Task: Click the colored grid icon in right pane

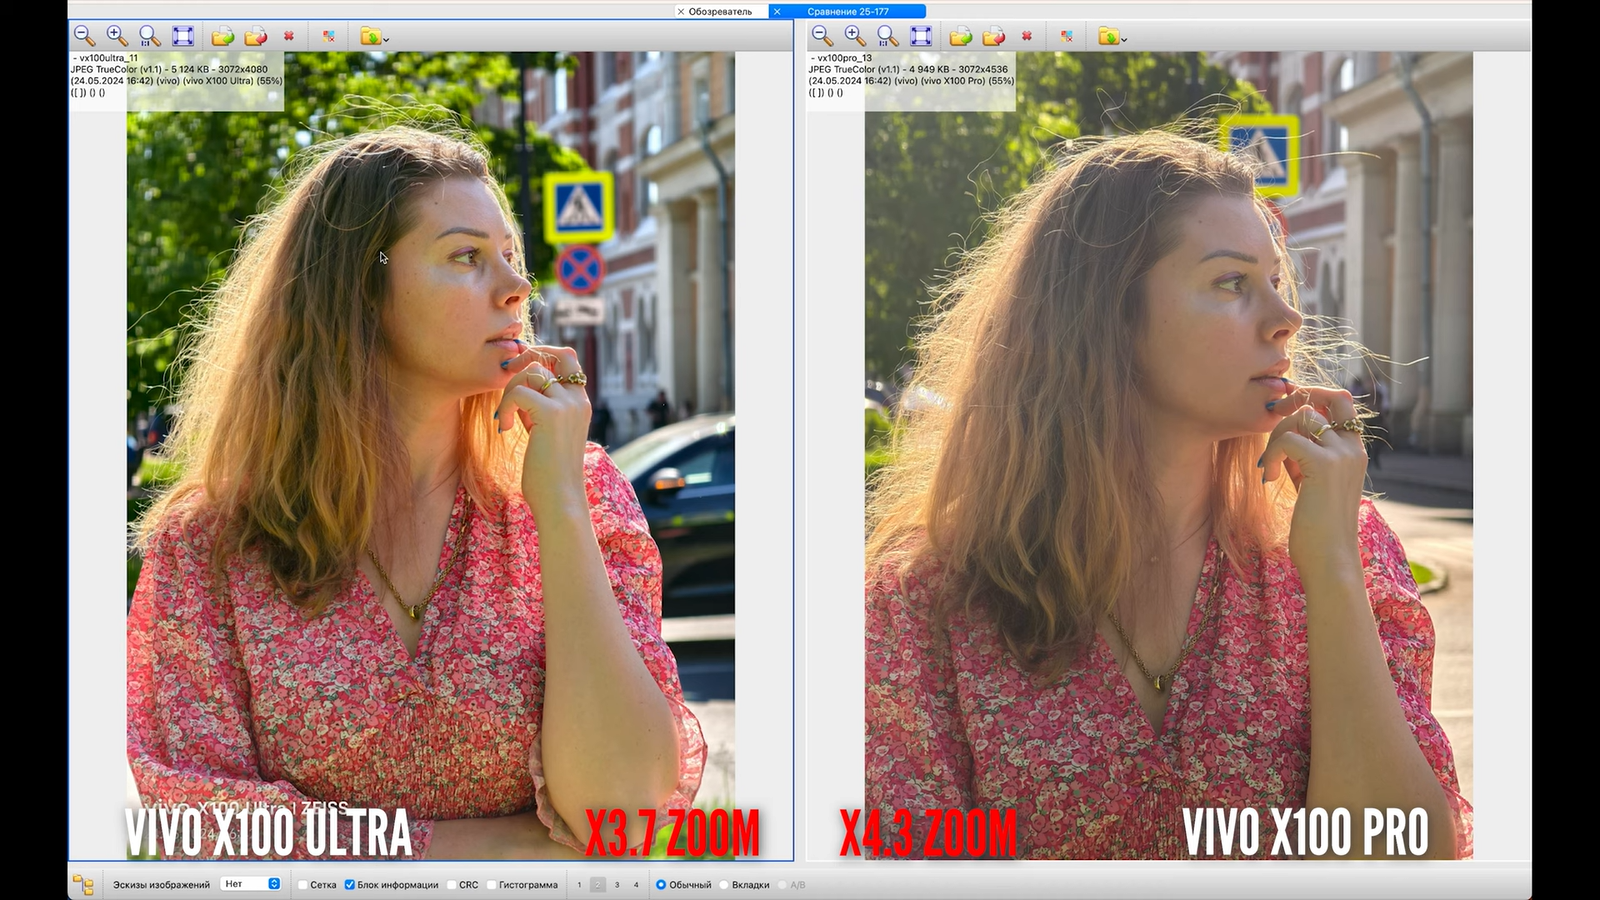Action: click(x=1066, y=36)
